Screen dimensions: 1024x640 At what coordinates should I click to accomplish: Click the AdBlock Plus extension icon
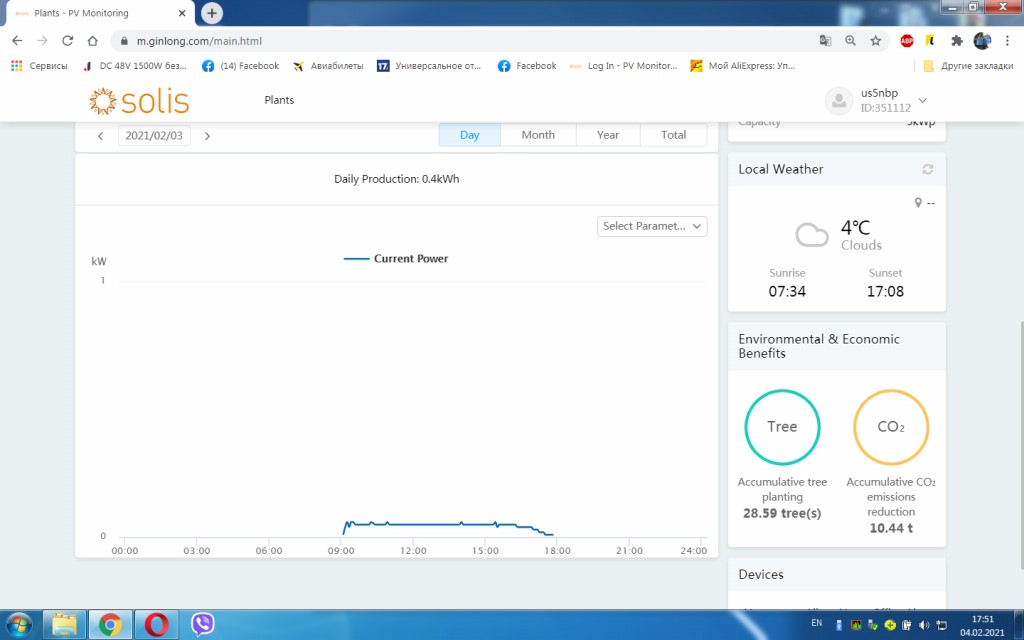pos(906,41)
